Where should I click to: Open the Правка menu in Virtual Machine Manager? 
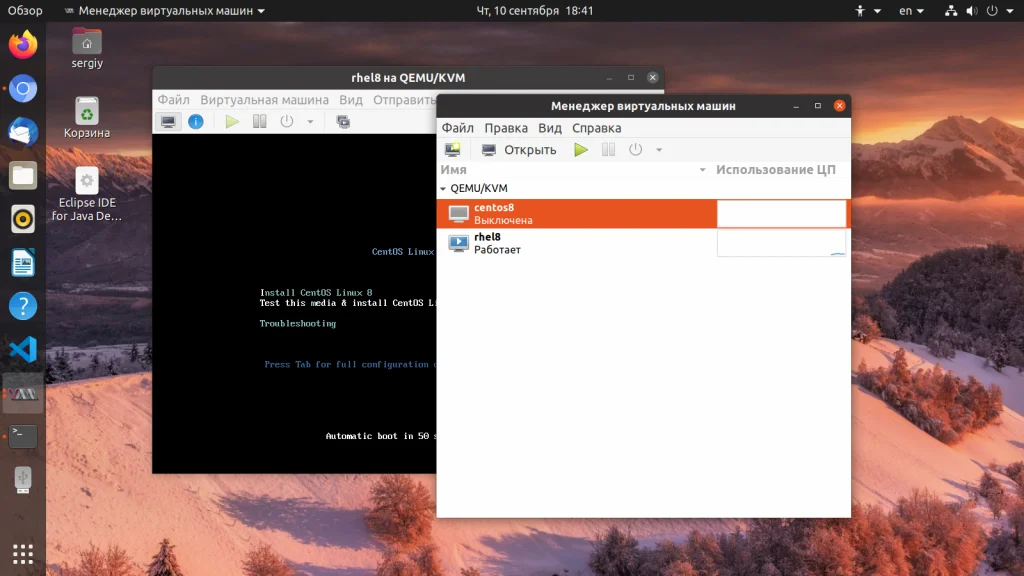pos(506,128)
